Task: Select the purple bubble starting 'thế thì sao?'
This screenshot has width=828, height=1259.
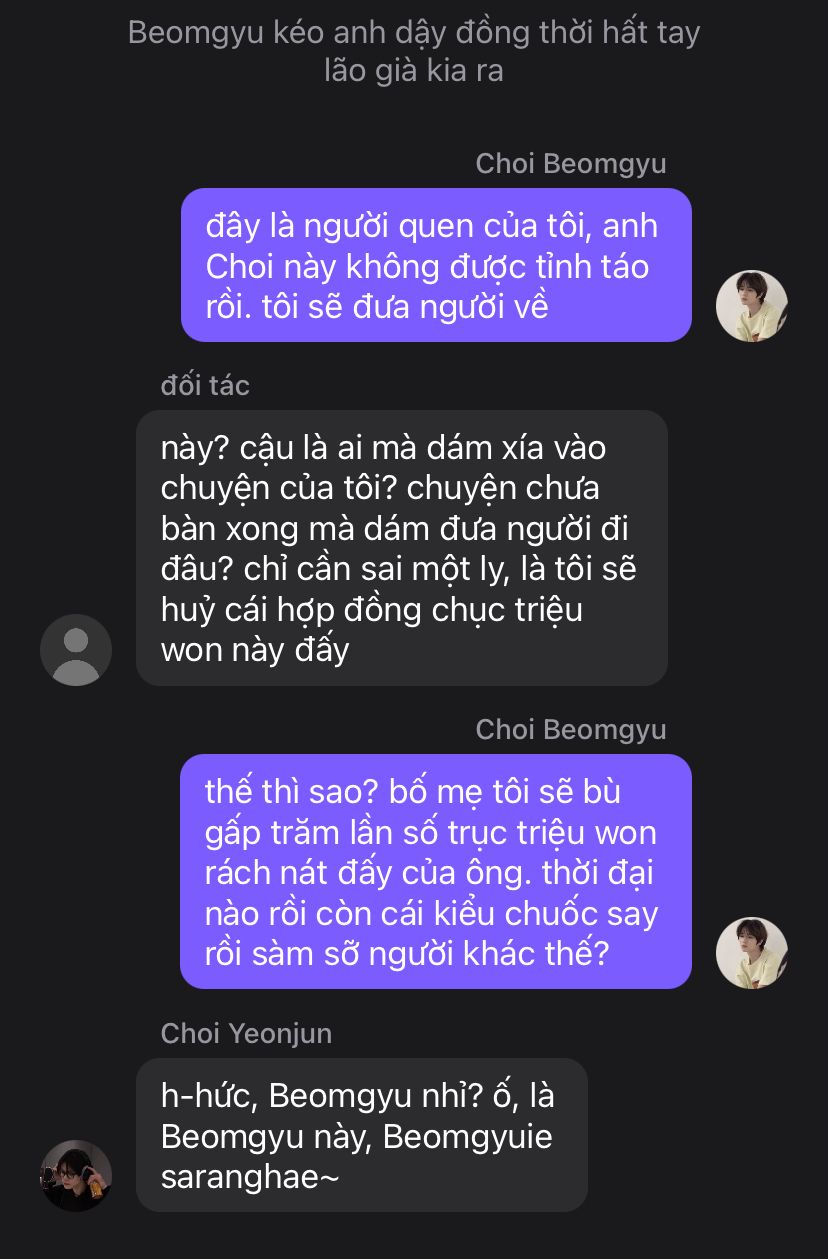Action: (436, 871)
